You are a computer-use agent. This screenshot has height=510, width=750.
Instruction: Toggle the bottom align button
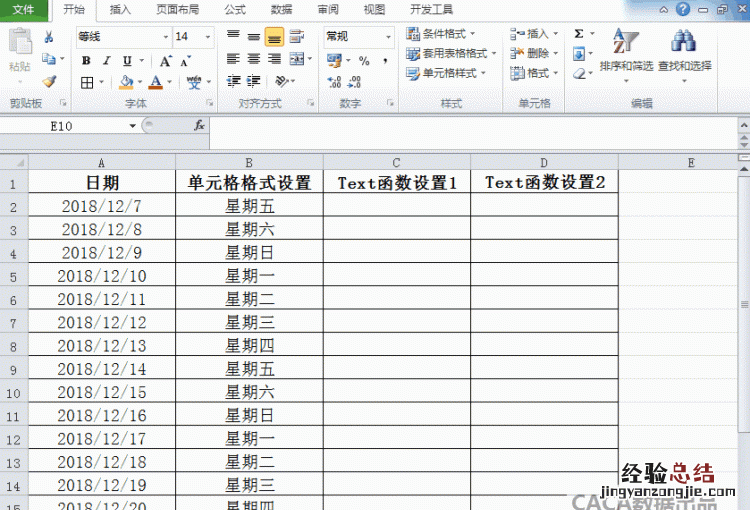[273, 37]
